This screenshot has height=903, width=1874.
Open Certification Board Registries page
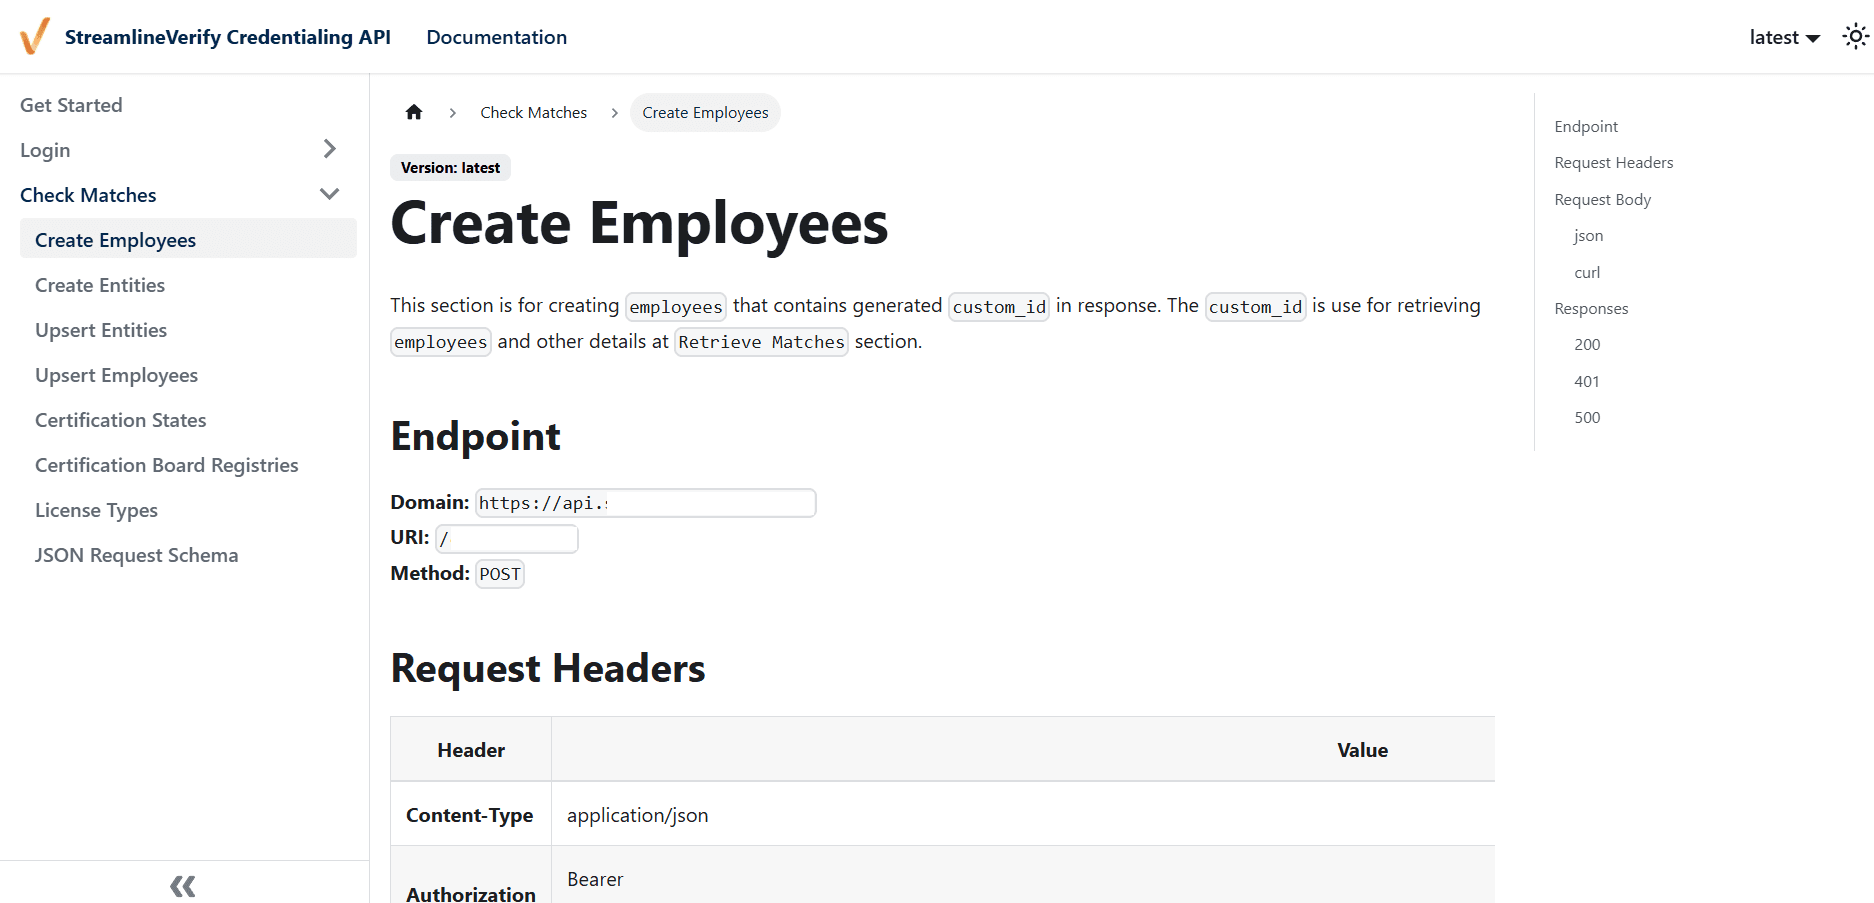pos(166,465)
